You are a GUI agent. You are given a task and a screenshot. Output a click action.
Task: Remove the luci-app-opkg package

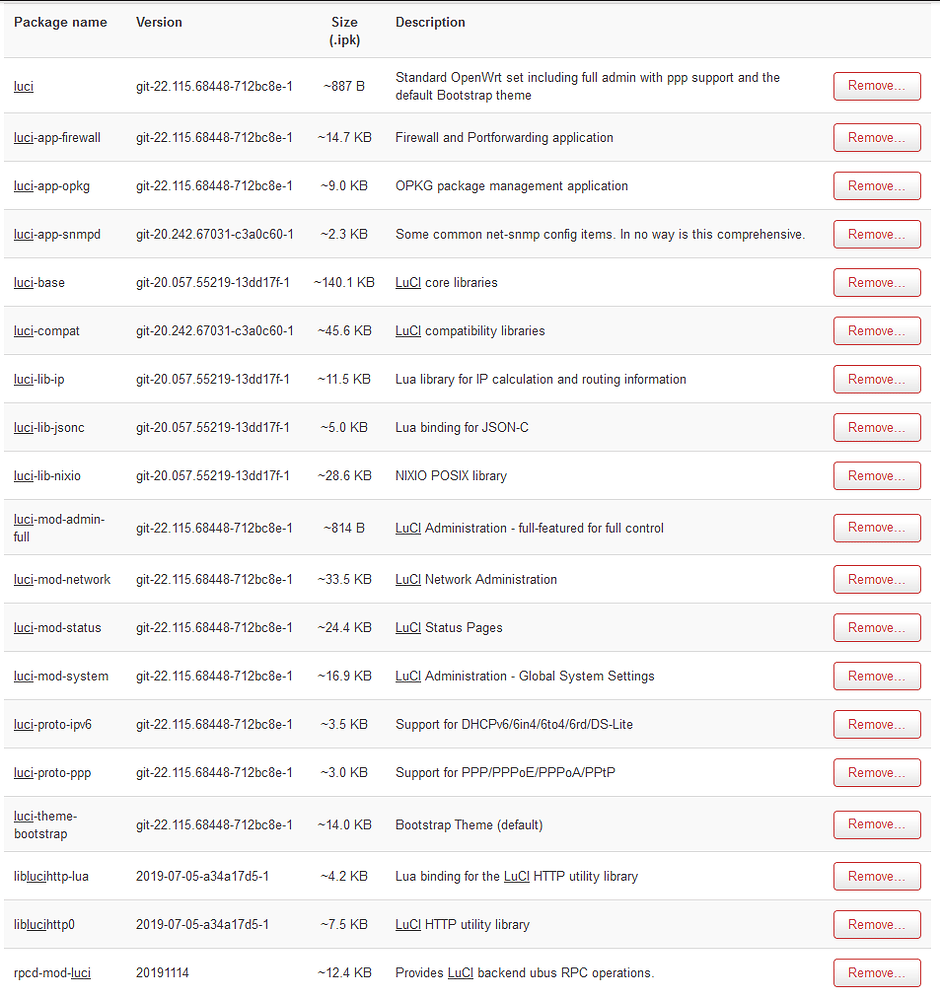[877, 186]
